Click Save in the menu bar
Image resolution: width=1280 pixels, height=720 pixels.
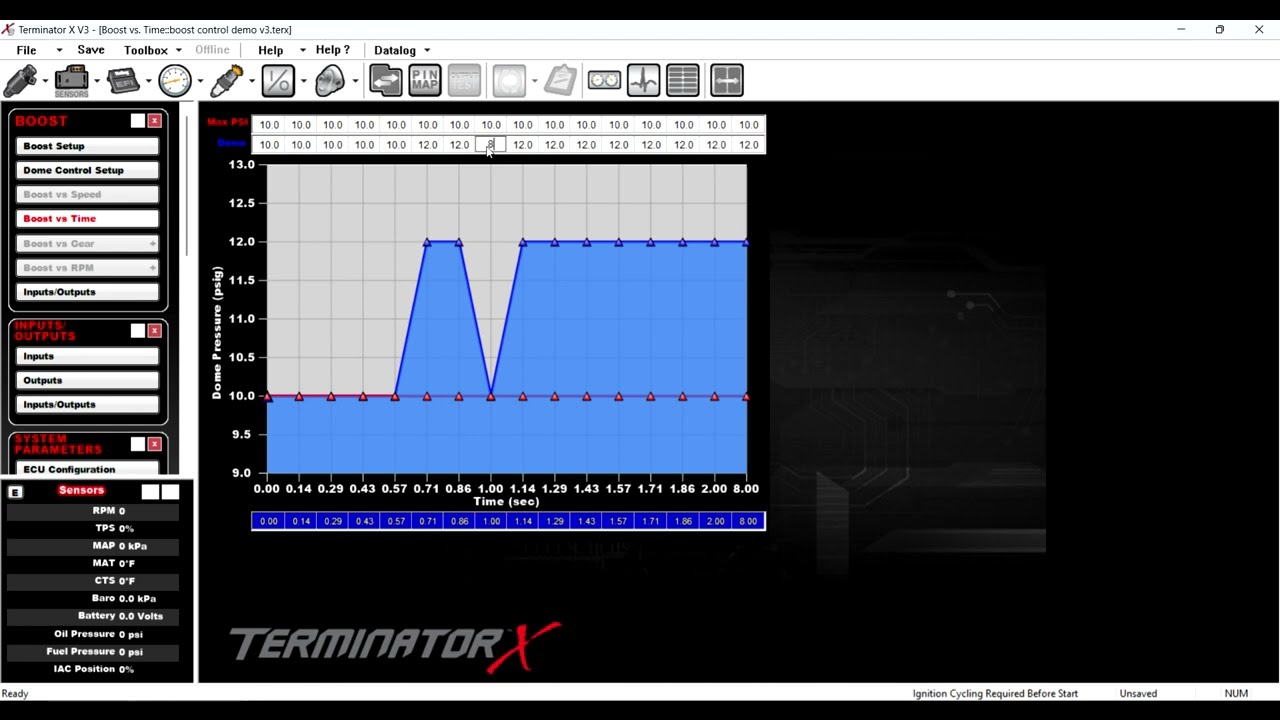[91, 50]
